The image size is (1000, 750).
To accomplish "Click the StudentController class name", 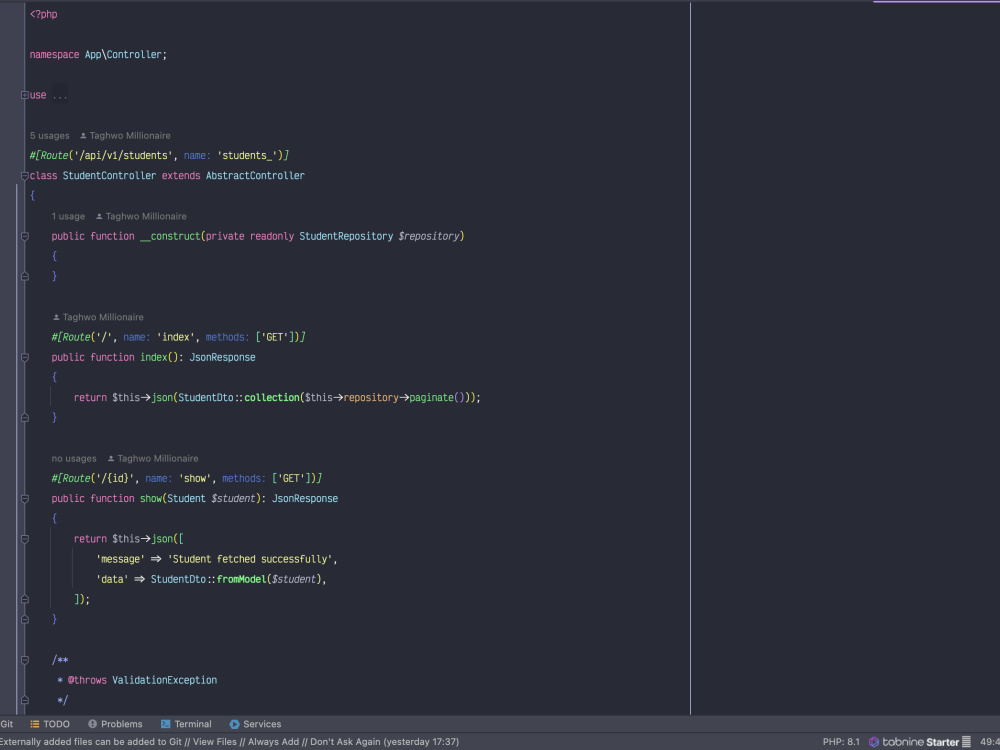I will (x=109, y=175).
